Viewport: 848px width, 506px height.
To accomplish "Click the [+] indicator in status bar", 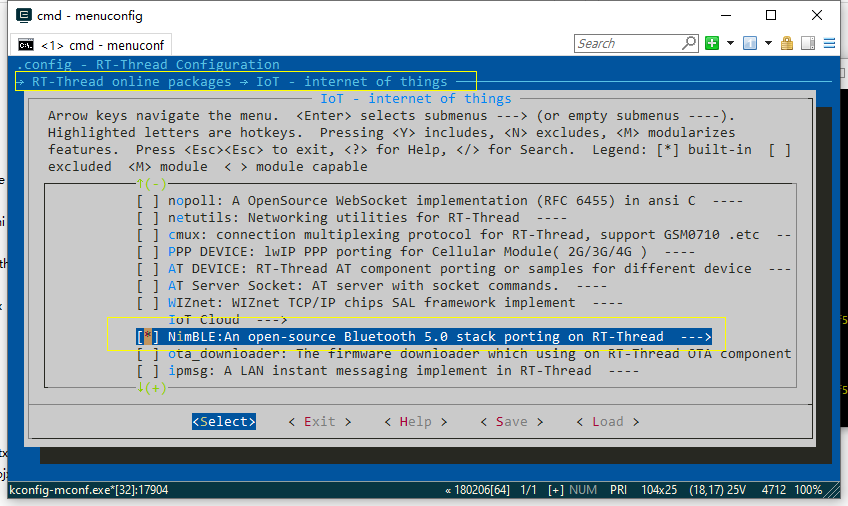I will tap(556, 490).
